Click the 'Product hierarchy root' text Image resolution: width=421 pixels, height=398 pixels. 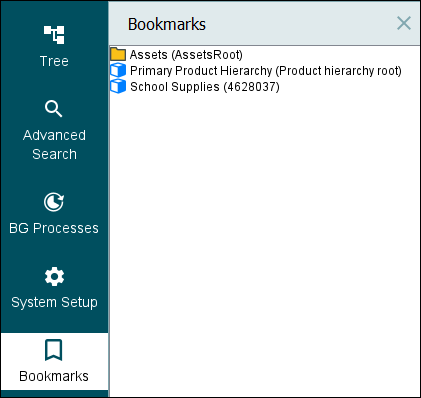(x=338, y=71)
